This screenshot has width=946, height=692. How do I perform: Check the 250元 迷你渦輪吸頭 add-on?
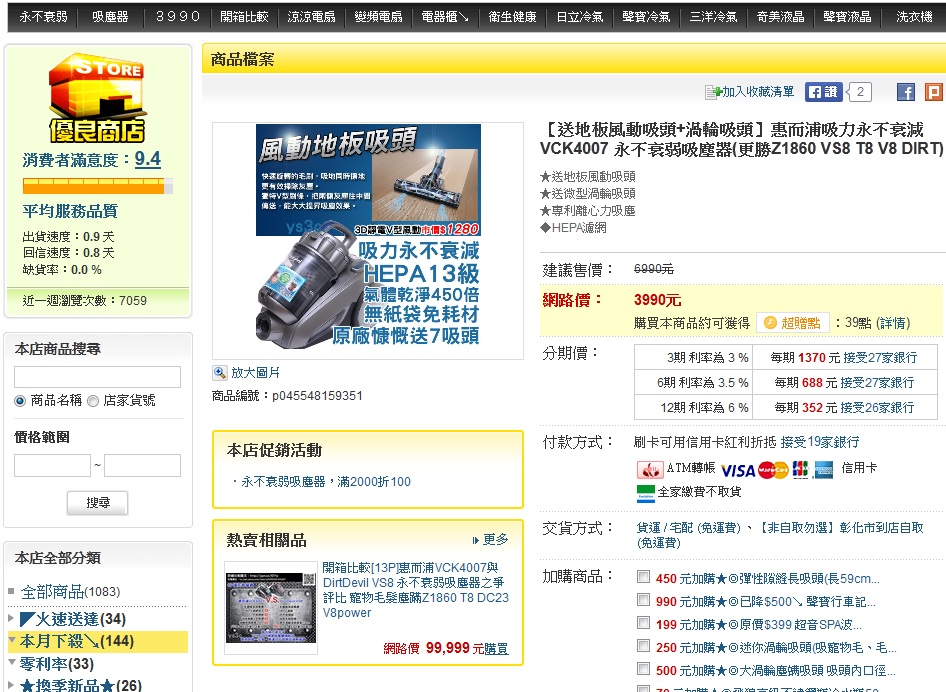pos(643,646)
